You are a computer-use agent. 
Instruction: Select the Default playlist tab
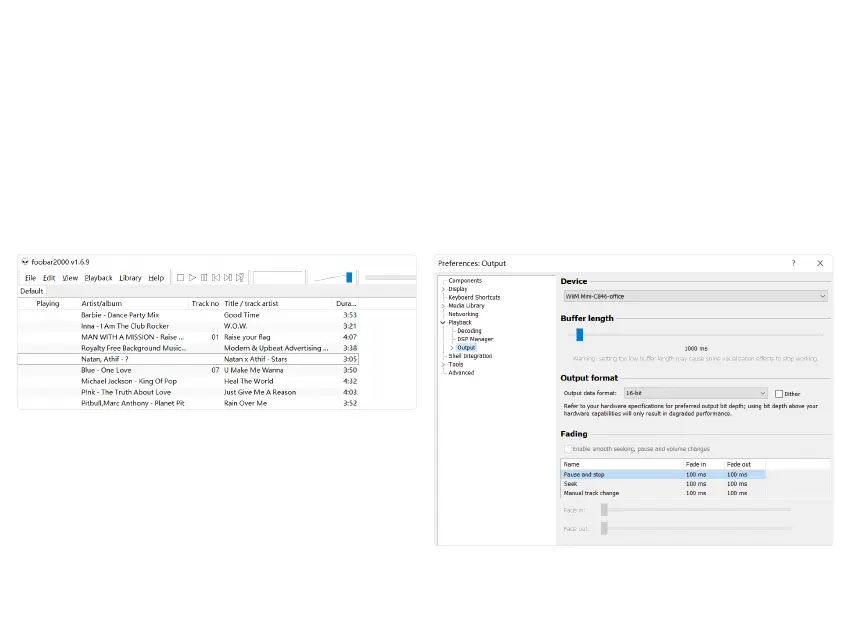31,291
